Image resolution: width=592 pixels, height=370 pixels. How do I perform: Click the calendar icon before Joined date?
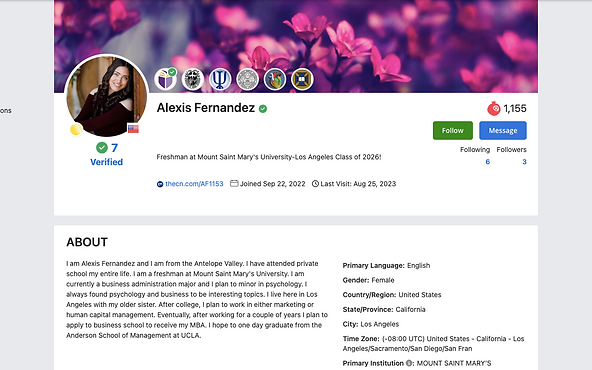[x=234, y=183]
